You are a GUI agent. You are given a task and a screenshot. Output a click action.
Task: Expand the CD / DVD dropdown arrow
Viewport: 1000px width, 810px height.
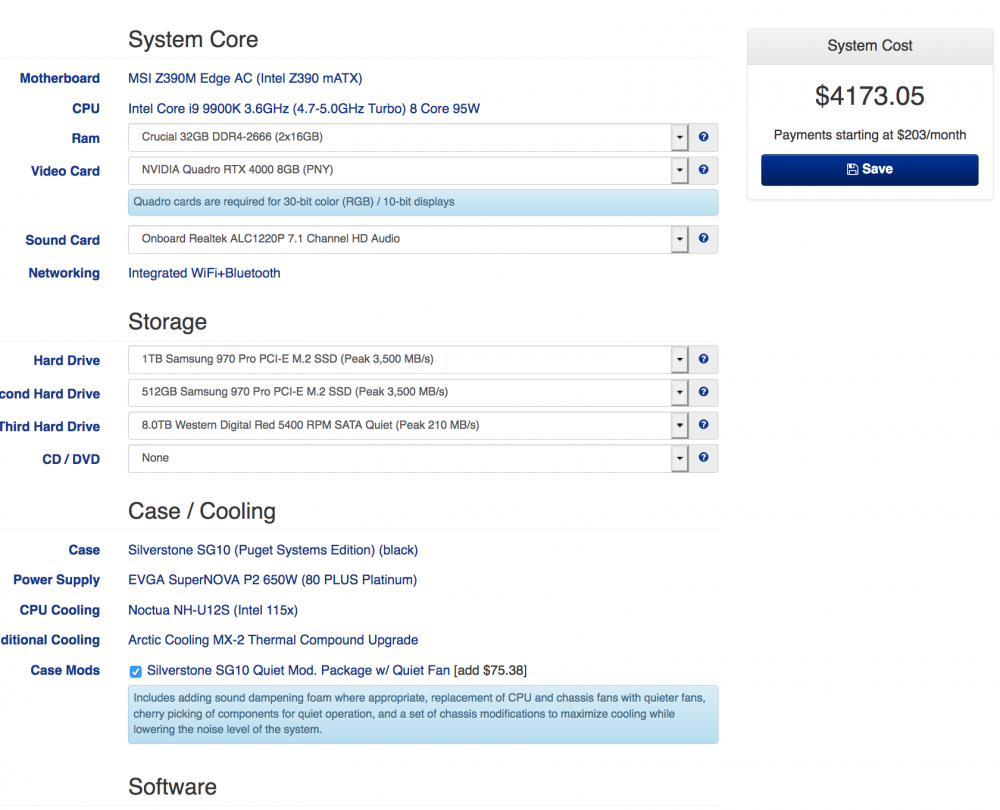(x=680, y=458)
